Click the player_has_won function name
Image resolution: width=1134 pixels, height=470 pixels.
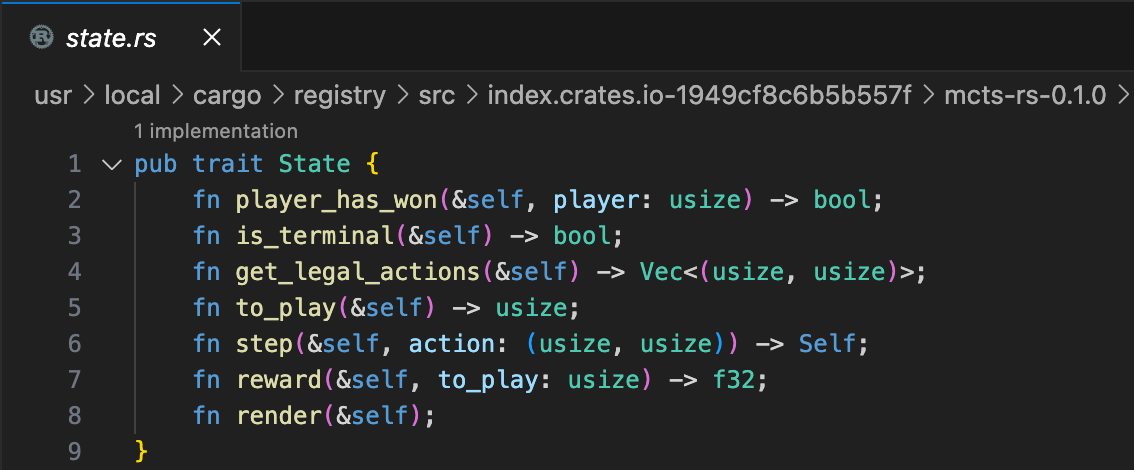tap(337, 200)
